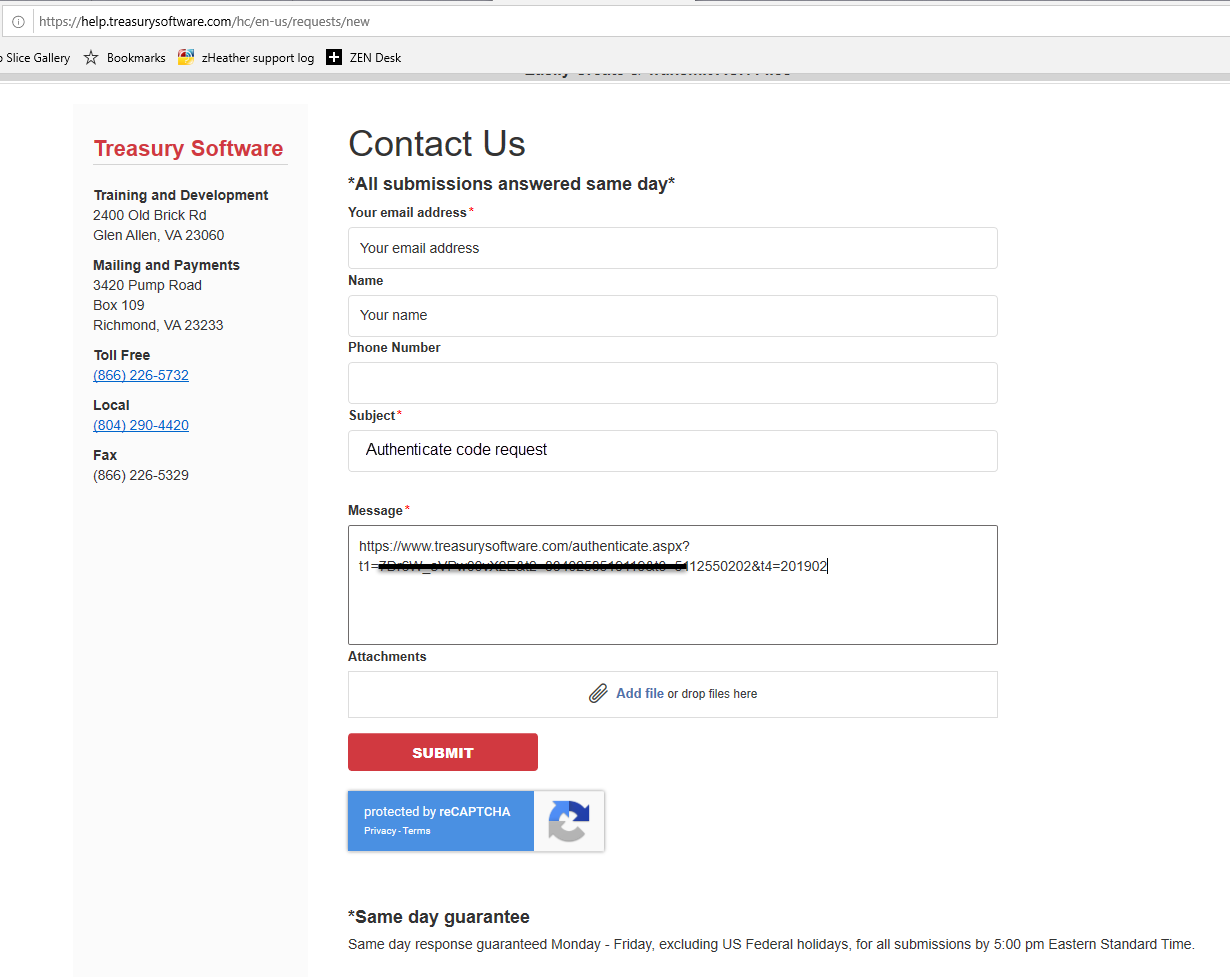Open the Slice Gallery bookmark
The width and height of the screenshot is (1230, 977).
pyautogui.click(x=36, y=58)
